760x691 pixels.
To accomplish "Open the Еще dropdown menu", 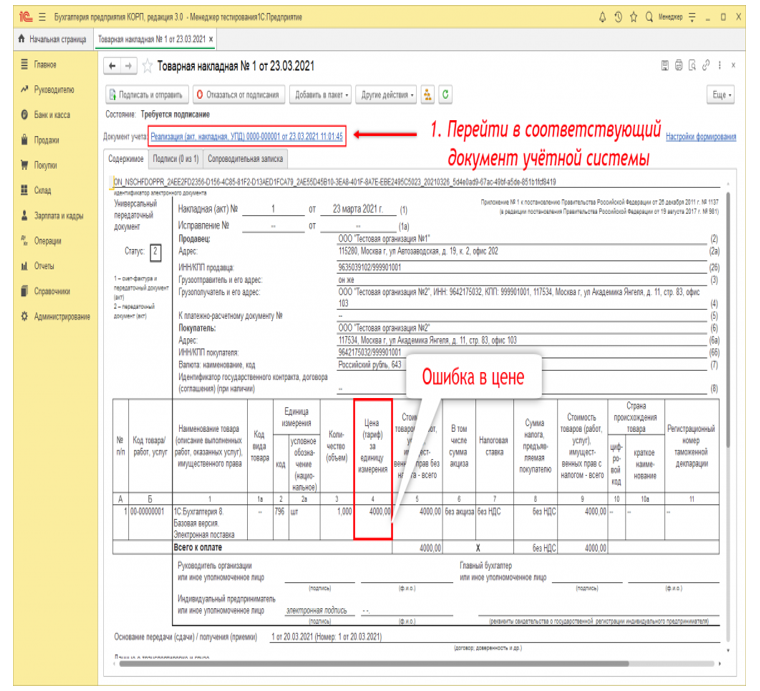I will point(721,94).
